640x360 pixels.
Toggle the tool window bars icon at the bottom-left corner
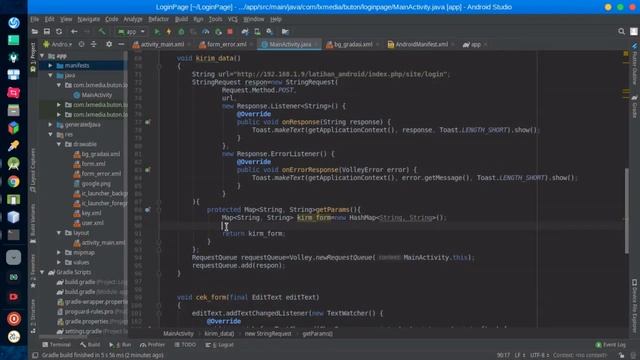point(35,355)
